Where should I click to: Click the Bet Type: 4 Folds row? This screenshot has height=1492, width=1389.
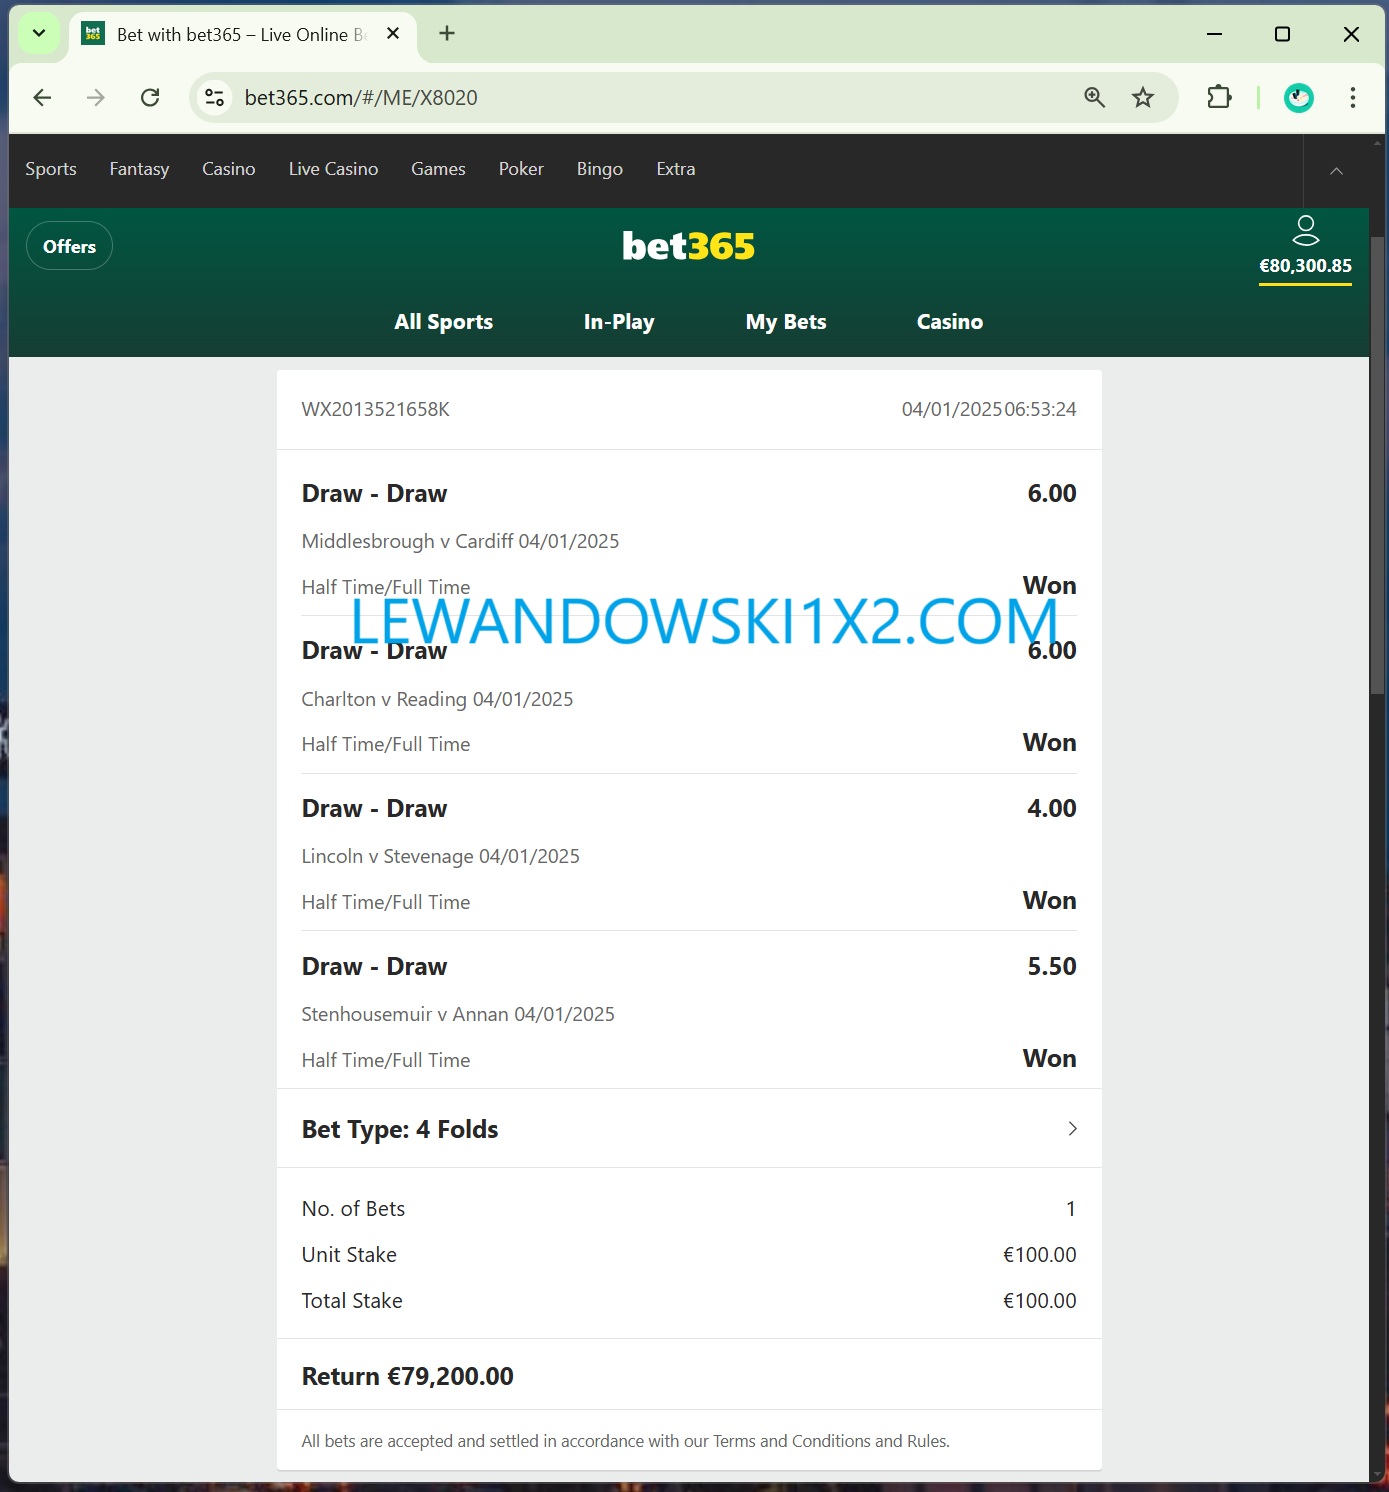[689, 1129]
